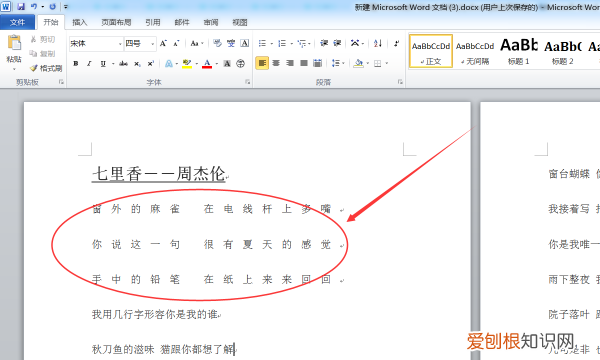Select the 标题 1 style
The height and width of the screenshot is (360, 600).
point(518,51)
